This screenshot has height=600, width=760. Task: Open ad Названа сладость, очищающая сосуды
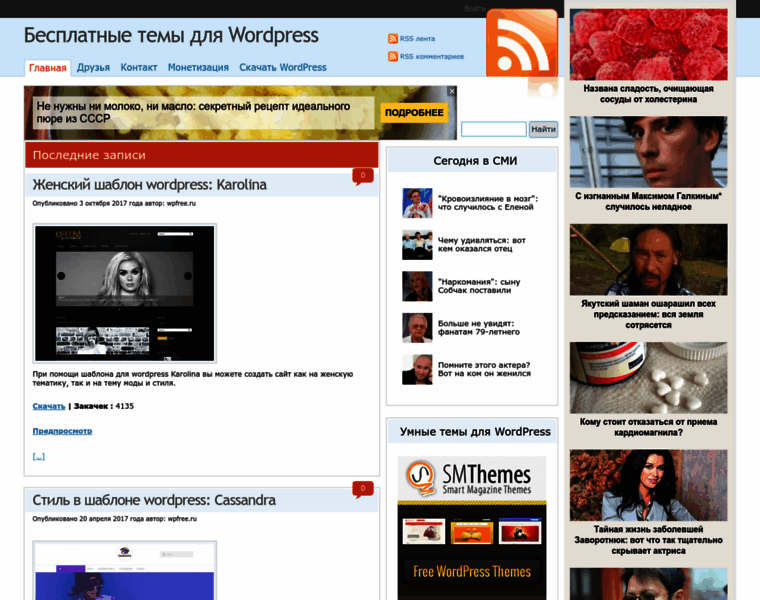click(649, 94)
